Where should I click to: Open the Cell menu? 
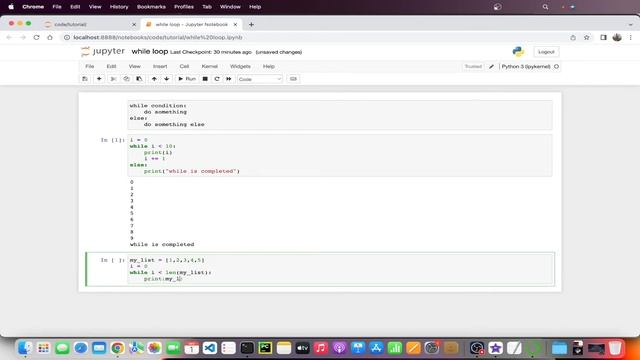point(184,66)
